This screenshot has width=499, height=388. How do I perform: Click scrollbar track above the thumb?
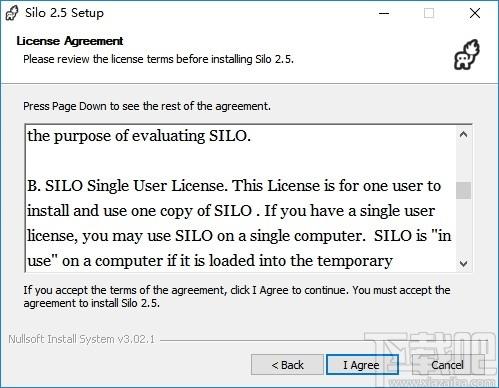pyautogui.click(x=463, y=162)
